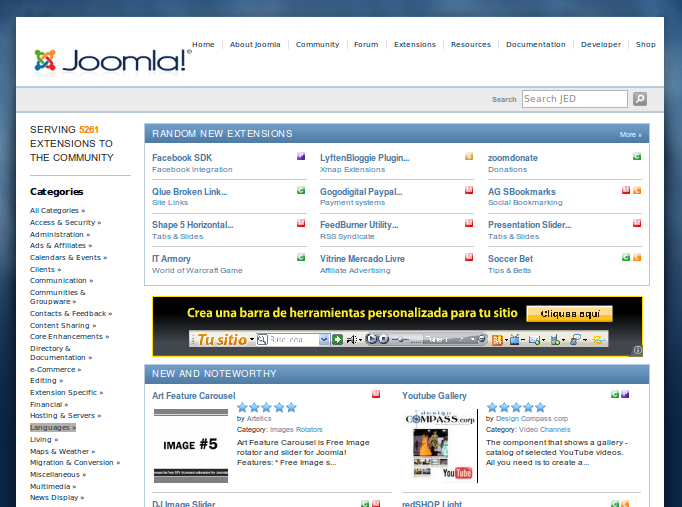Open the Calendars & Events category
Screen dimensions: 682x507
point(68,257)
